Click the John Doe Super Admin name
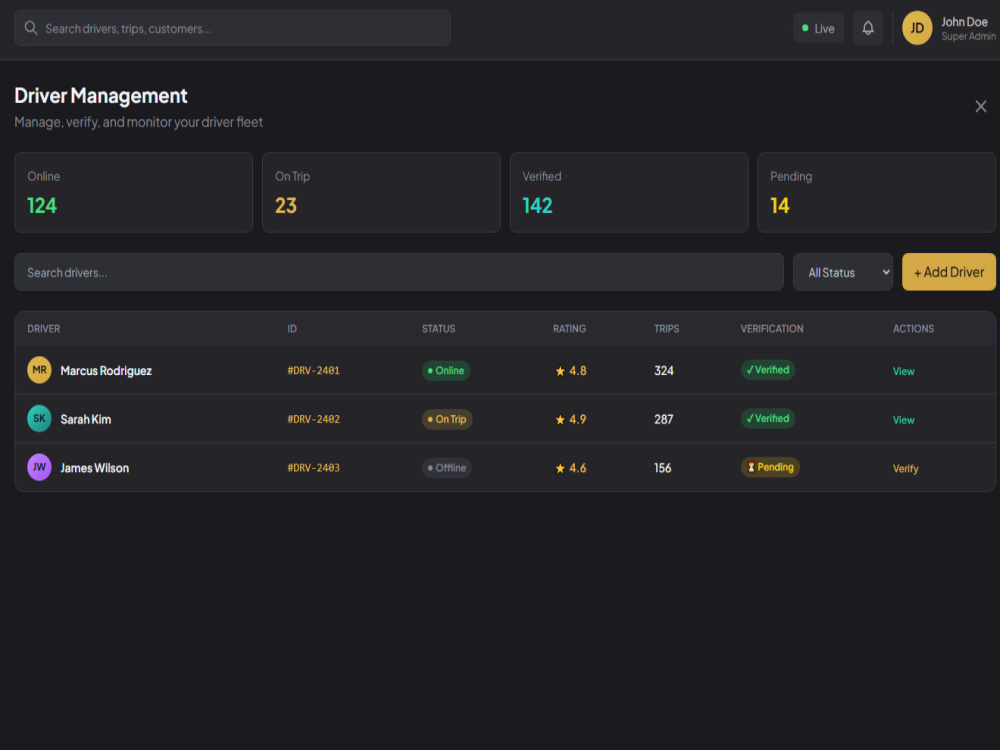The width and height of the screenshot is (1000, 750). pyautogui.click(x=968, y=29)
